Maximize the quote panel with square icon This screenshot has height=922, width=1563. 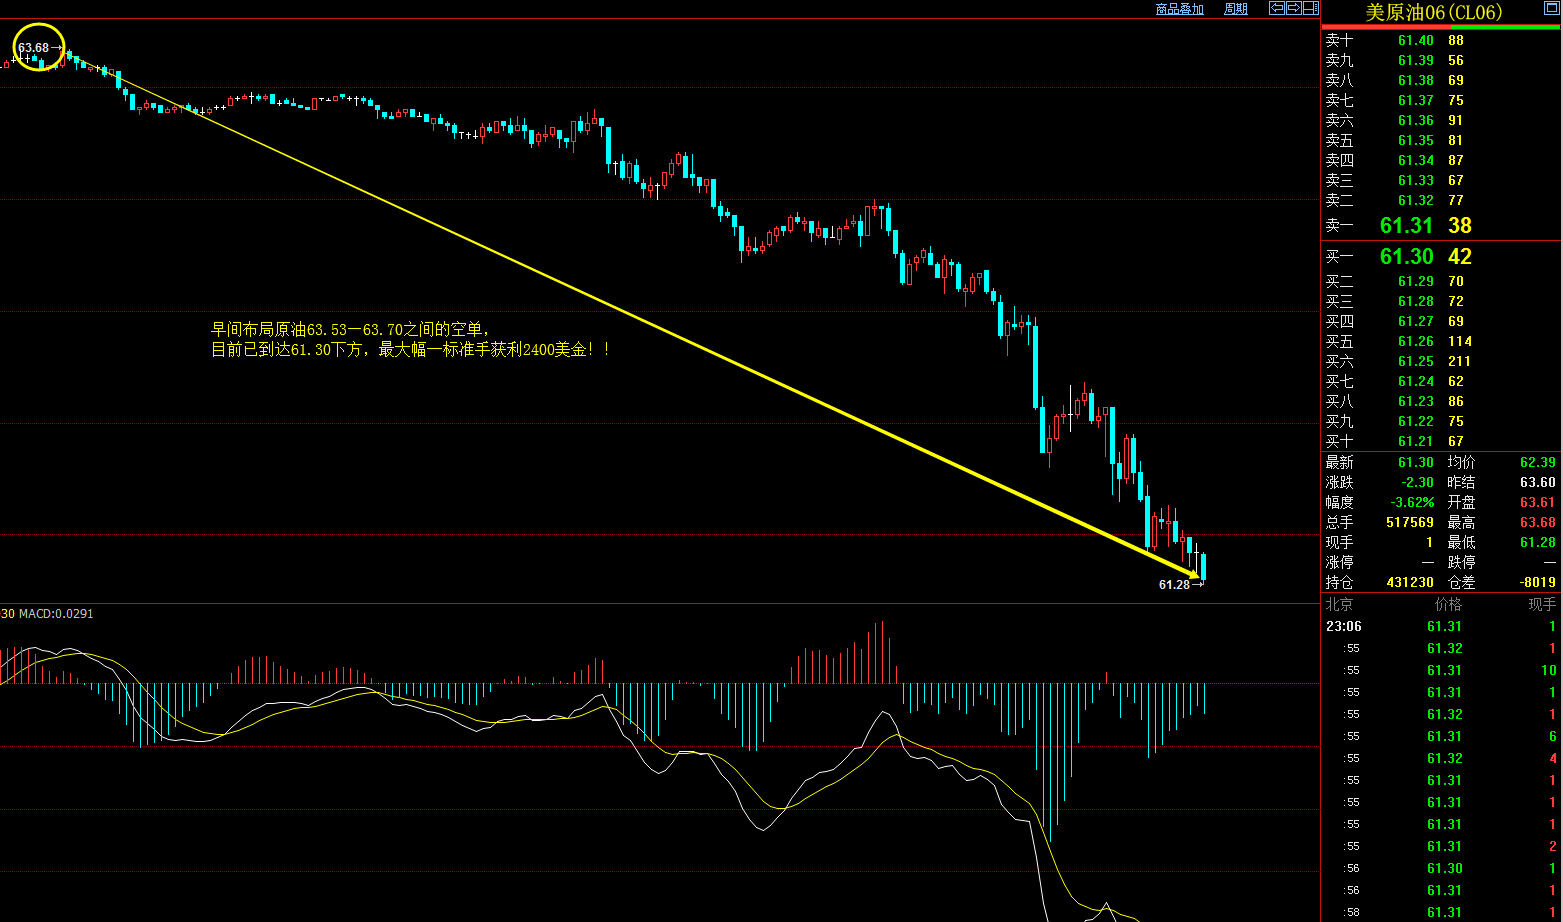1552,8
